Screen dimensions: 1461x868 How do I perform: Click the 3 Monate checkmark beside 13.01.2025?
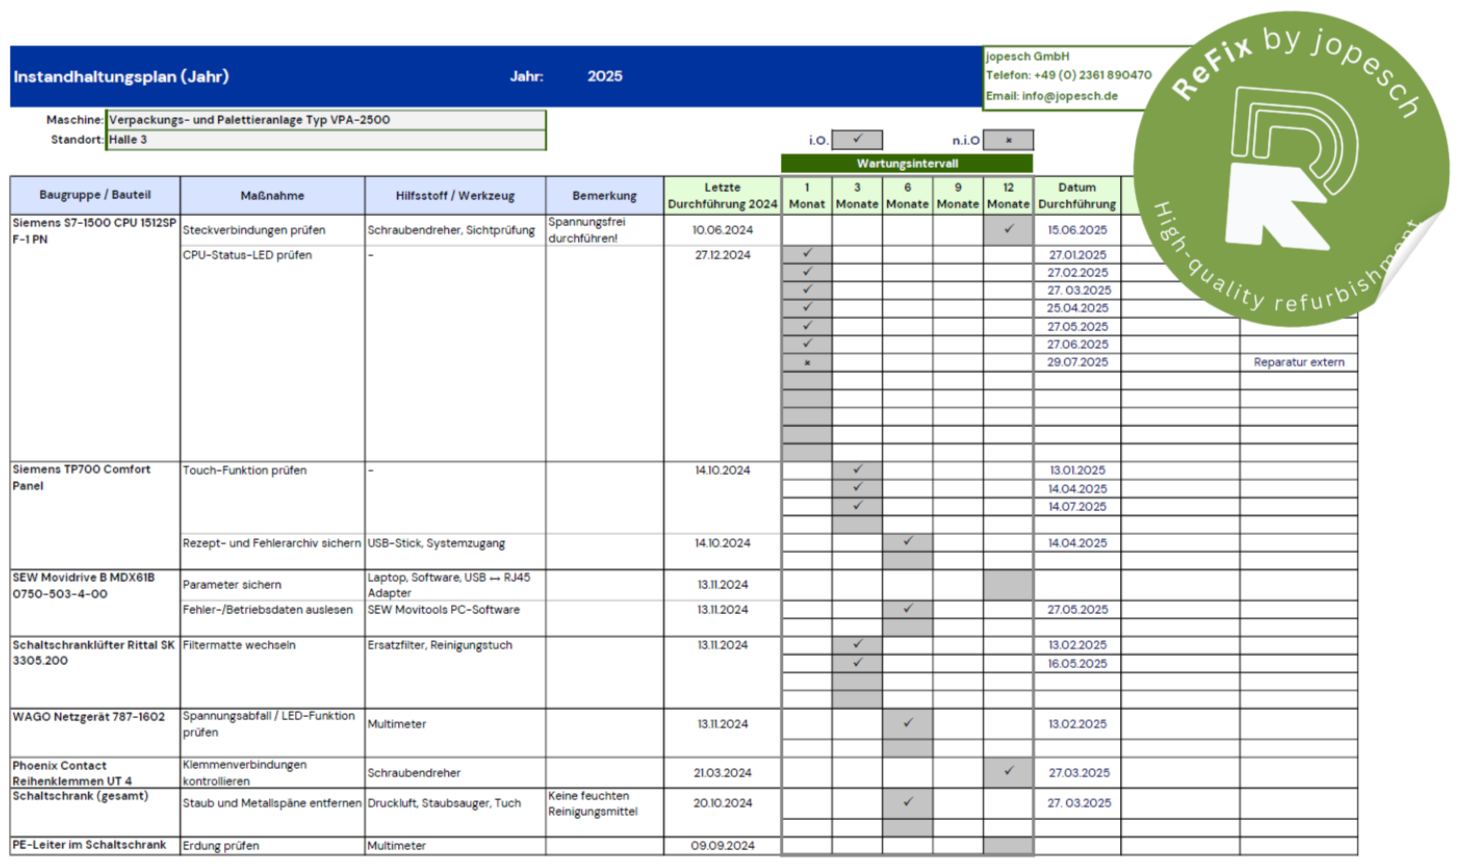coord(857,469)
